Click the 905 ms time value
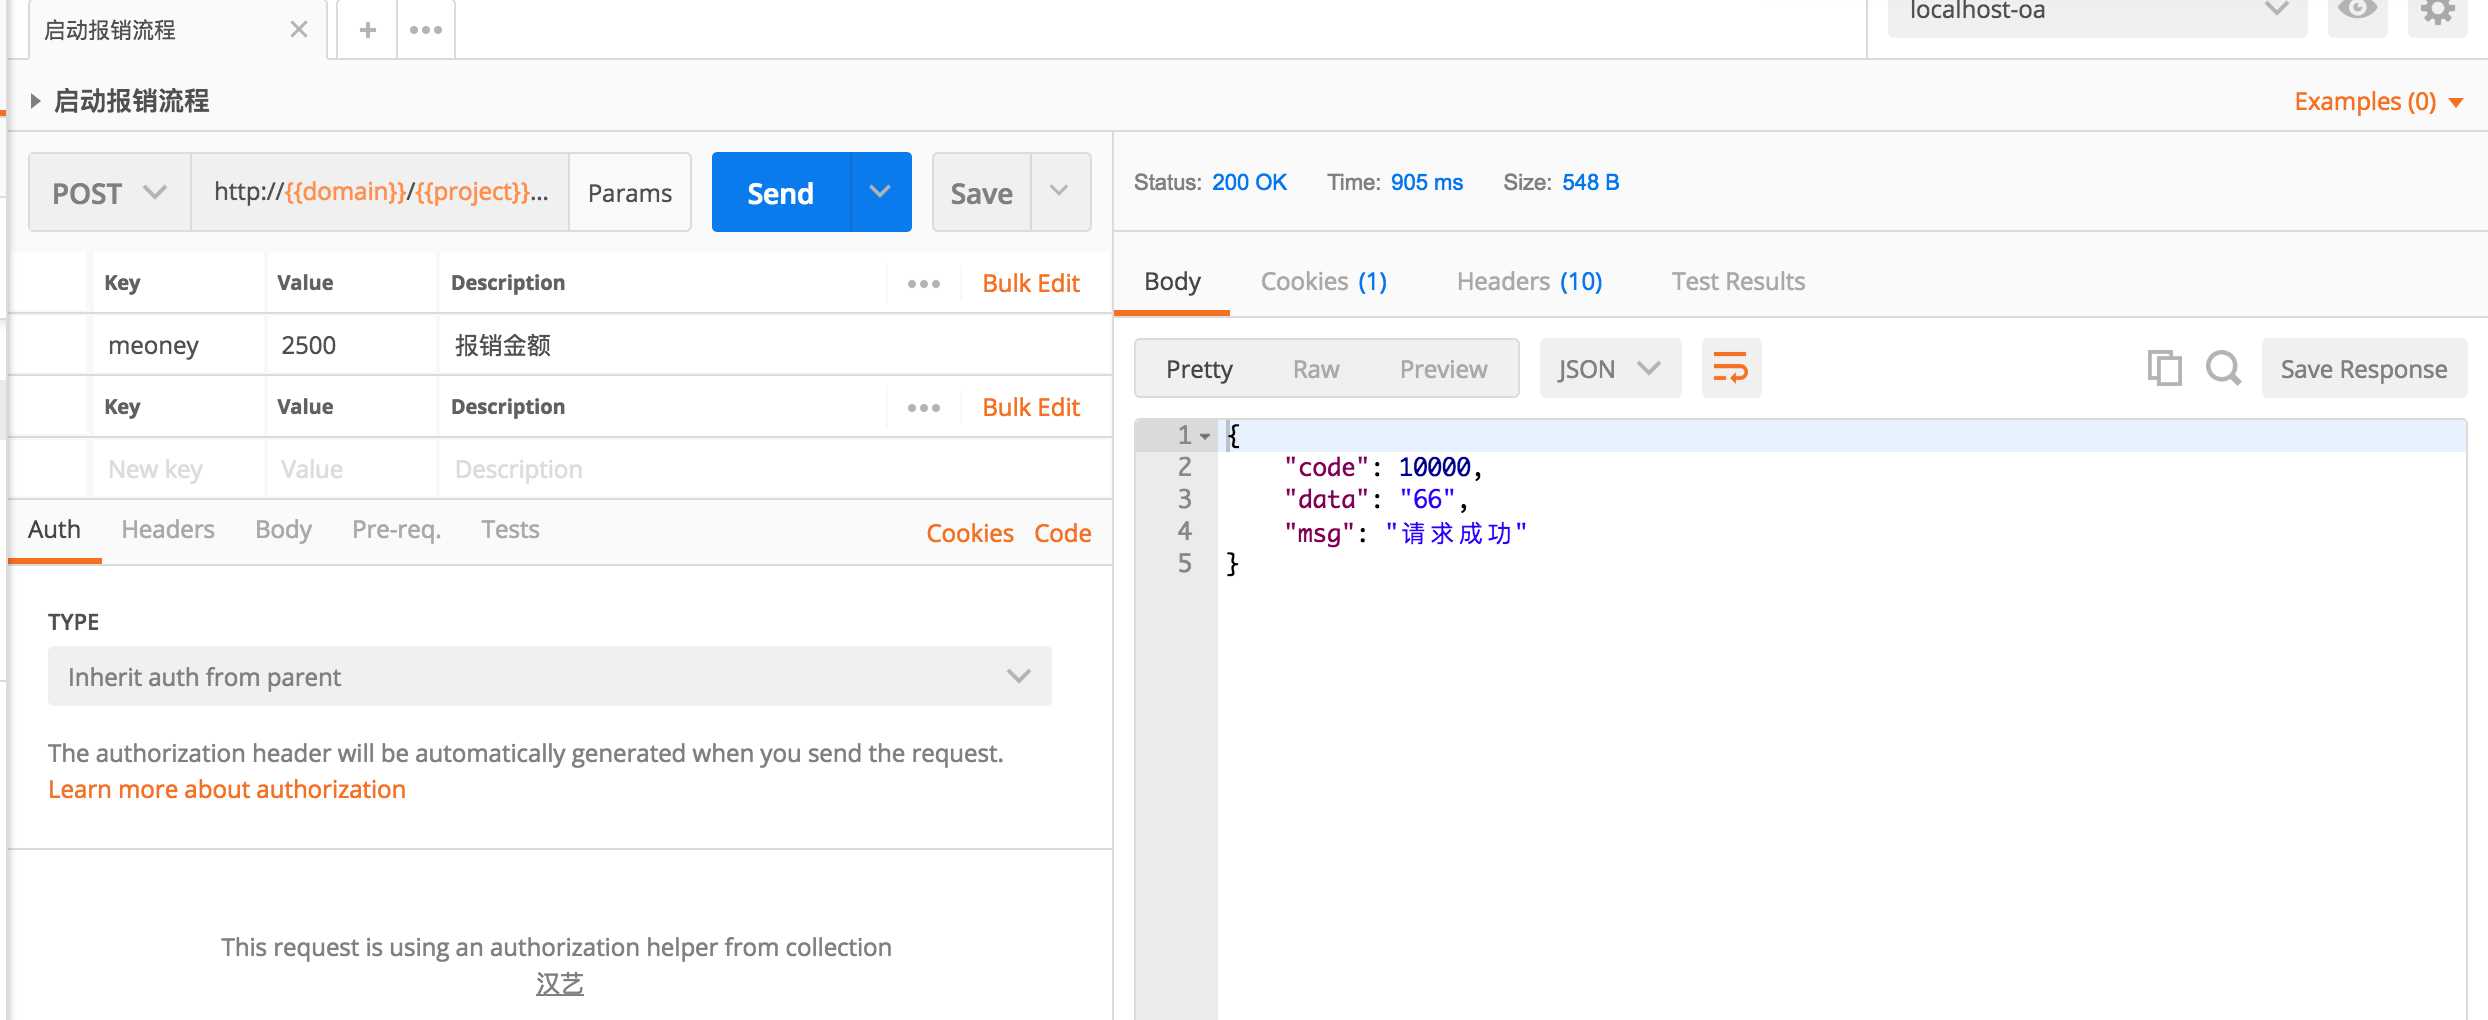Screen dimensions: 2488x1020 1426,182
